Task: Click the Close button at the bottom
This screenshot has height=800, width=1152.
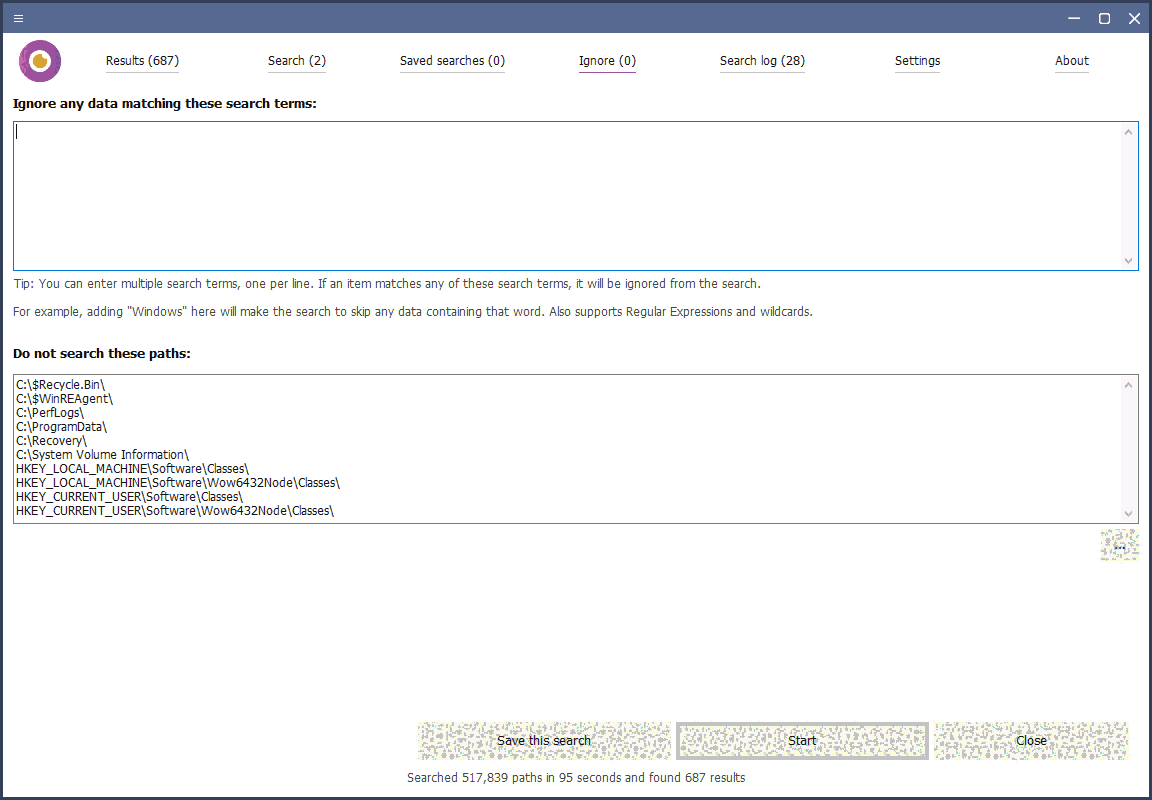Action: click(x=1031, y=740)
